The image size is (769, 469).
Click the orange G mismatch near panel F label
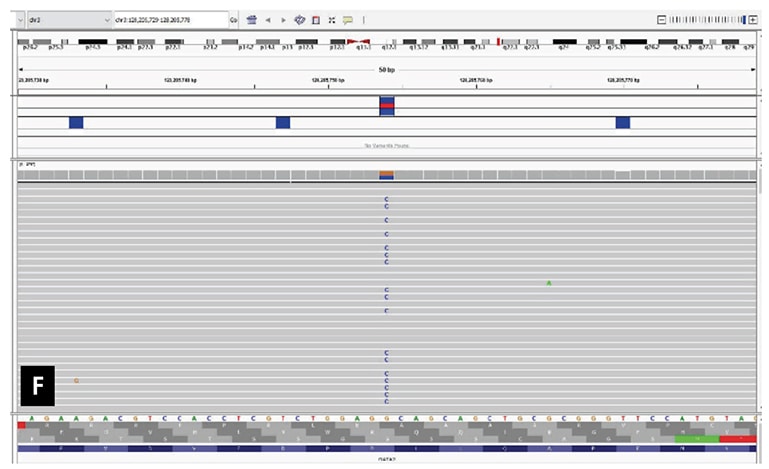[x=76, y=381]
